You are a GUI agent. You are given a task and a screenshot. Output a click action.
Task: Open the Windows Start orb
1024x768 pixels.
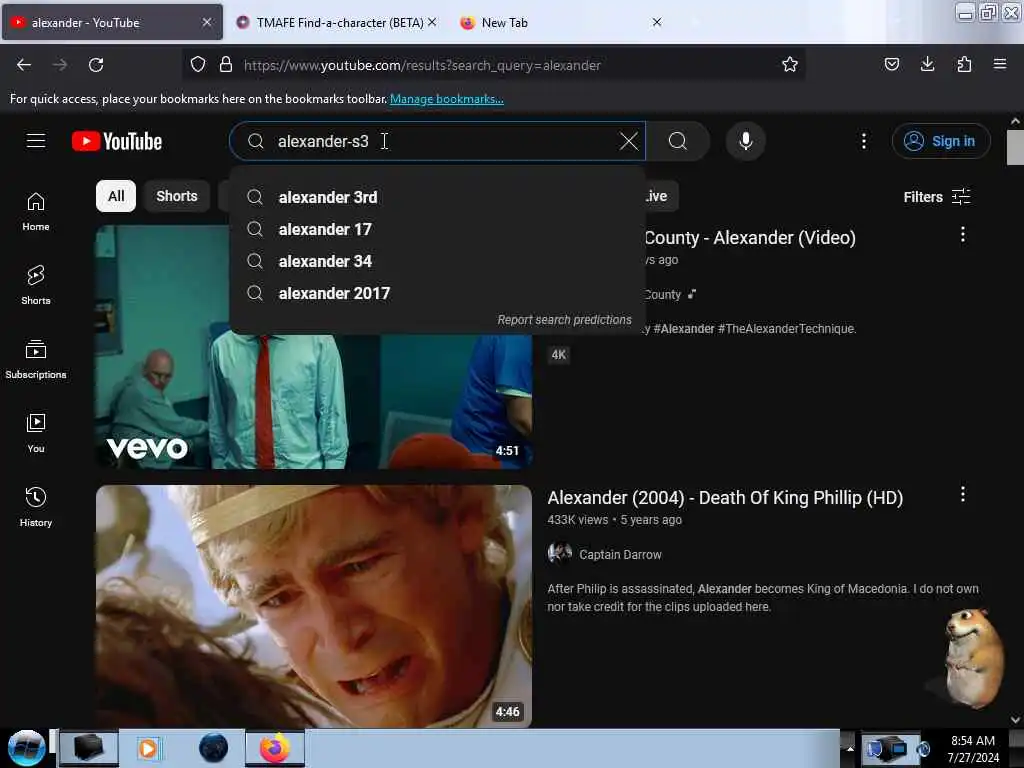coord(26,748)
